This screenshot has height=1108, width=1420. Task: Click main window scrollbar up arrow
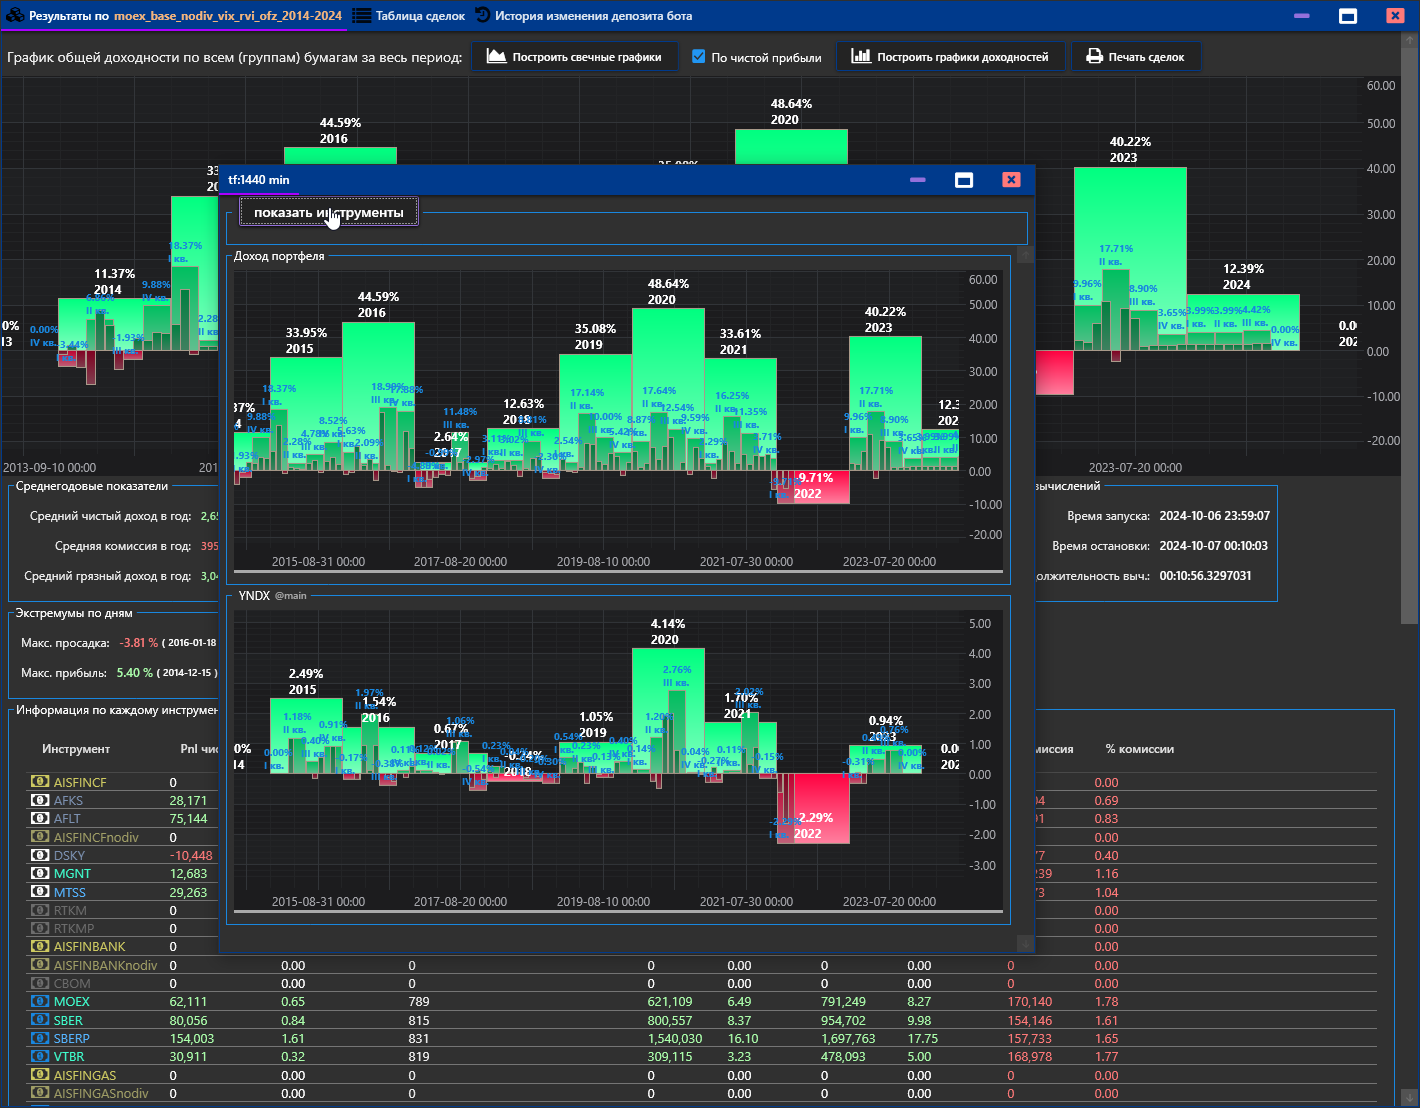[x=1410, y=41]
